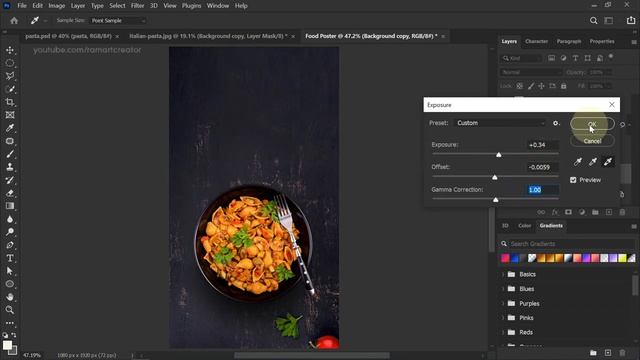Image resolution: width=640 pixels, height=360 pixels.
Task: Close the Exposure dialog
Action: pos(611,105)
